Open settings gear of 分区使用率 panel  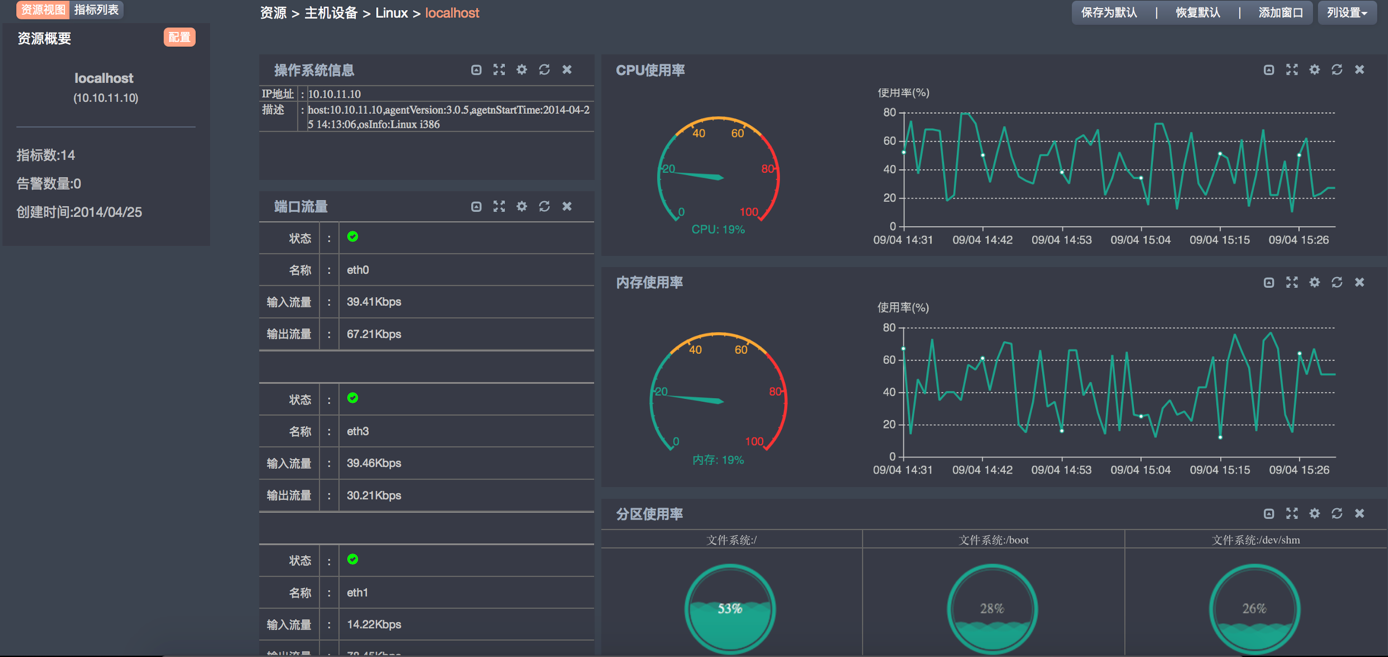pyautogui.click(x=1314, y=514)
